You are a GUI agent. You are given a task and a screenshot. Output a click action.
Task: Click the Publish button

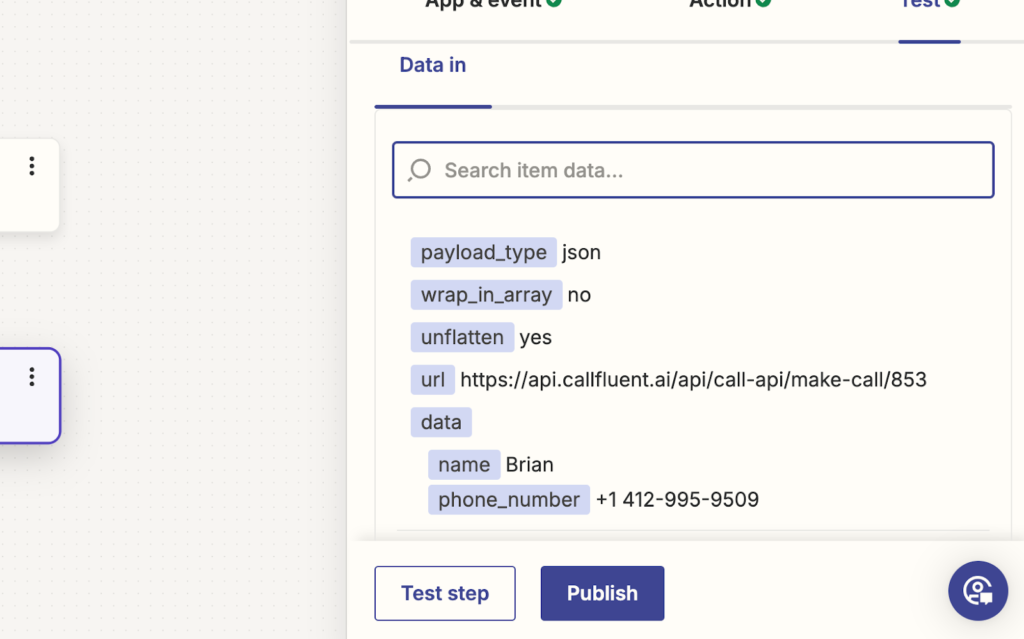602,593
